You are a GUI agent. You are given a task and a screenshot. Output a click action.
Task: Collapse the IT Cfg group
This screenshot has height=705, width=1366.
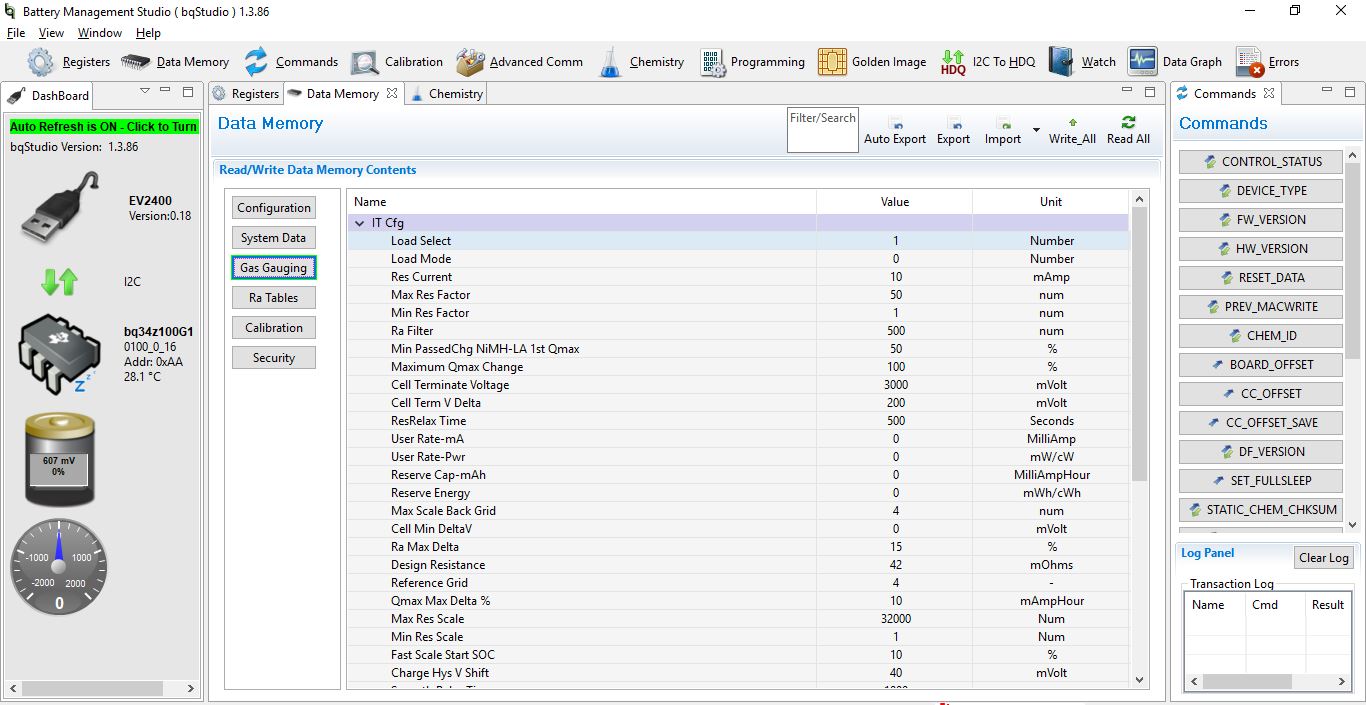[360, 223]
